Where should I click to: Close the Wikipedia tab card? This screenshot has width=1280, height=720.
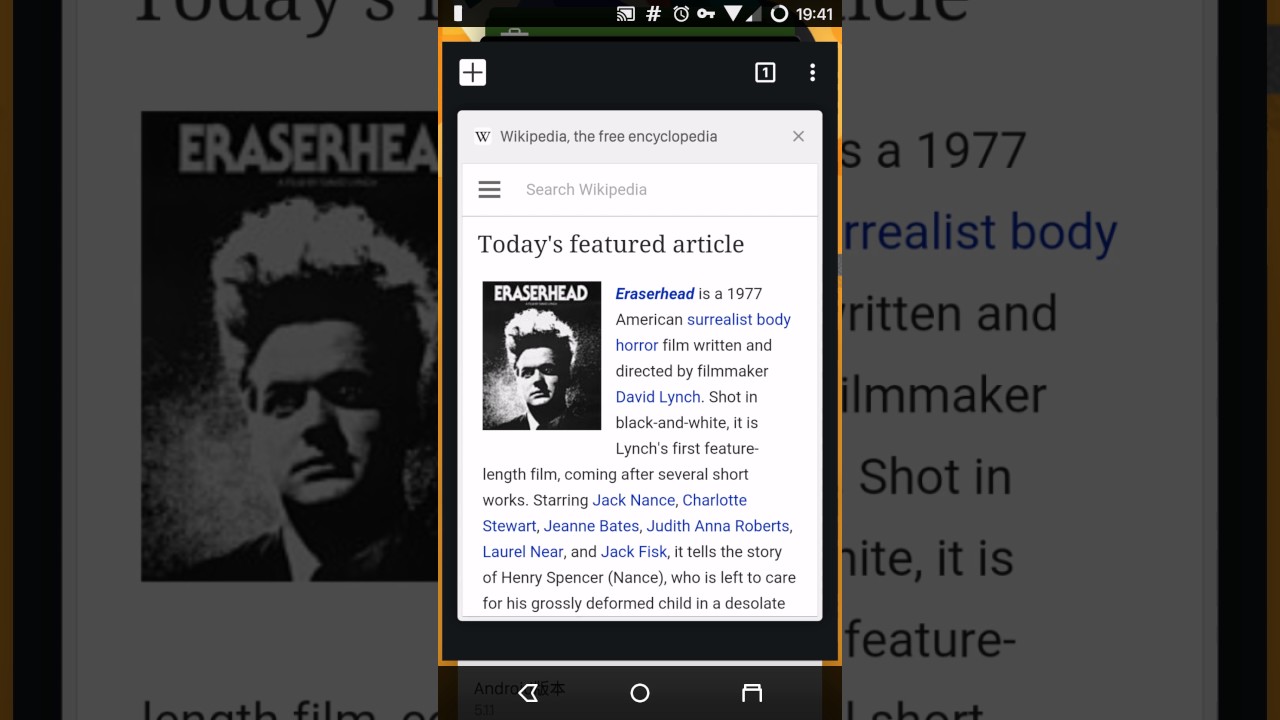(798, 136)
